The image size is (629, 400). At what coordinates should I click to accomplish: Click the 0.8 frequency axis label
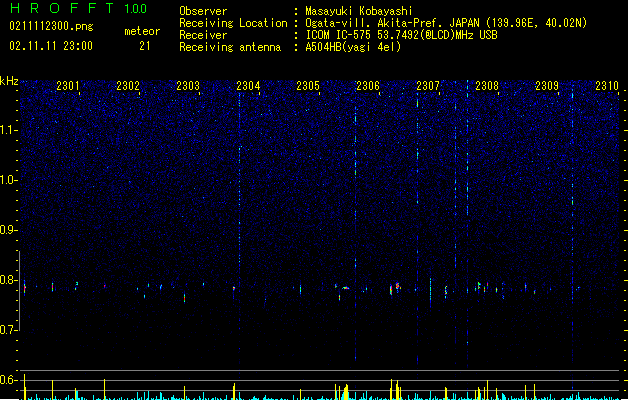click(8, 280)
